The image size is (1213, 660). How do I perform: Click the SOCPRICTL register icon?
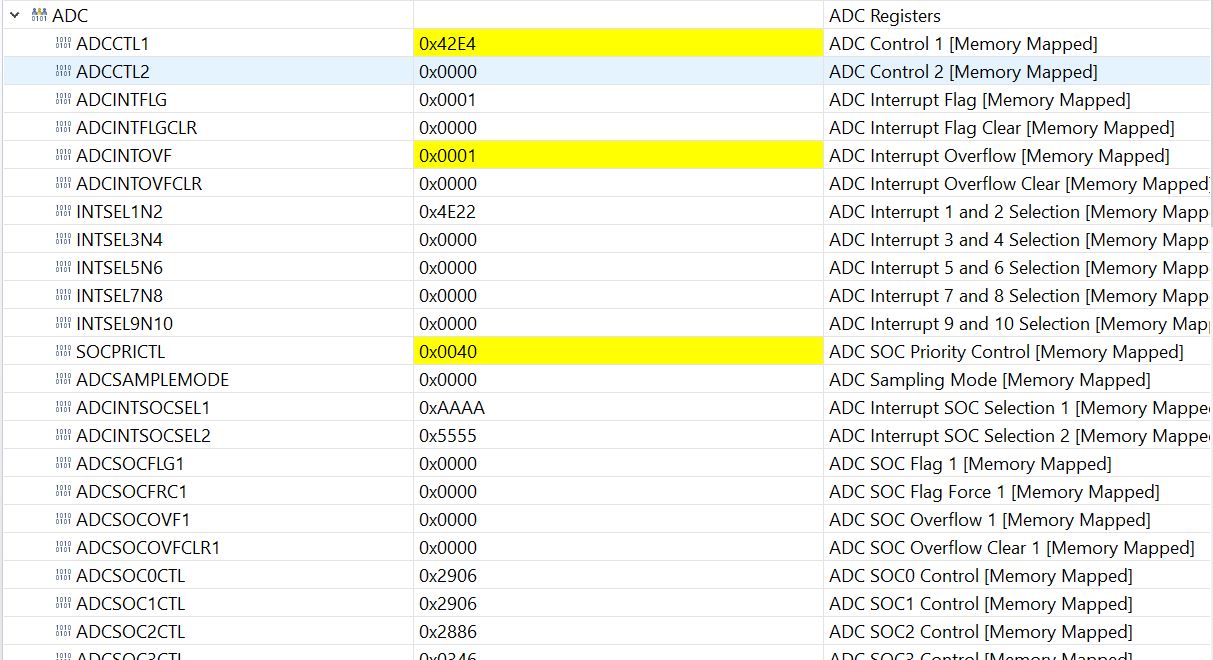[63, 352]
